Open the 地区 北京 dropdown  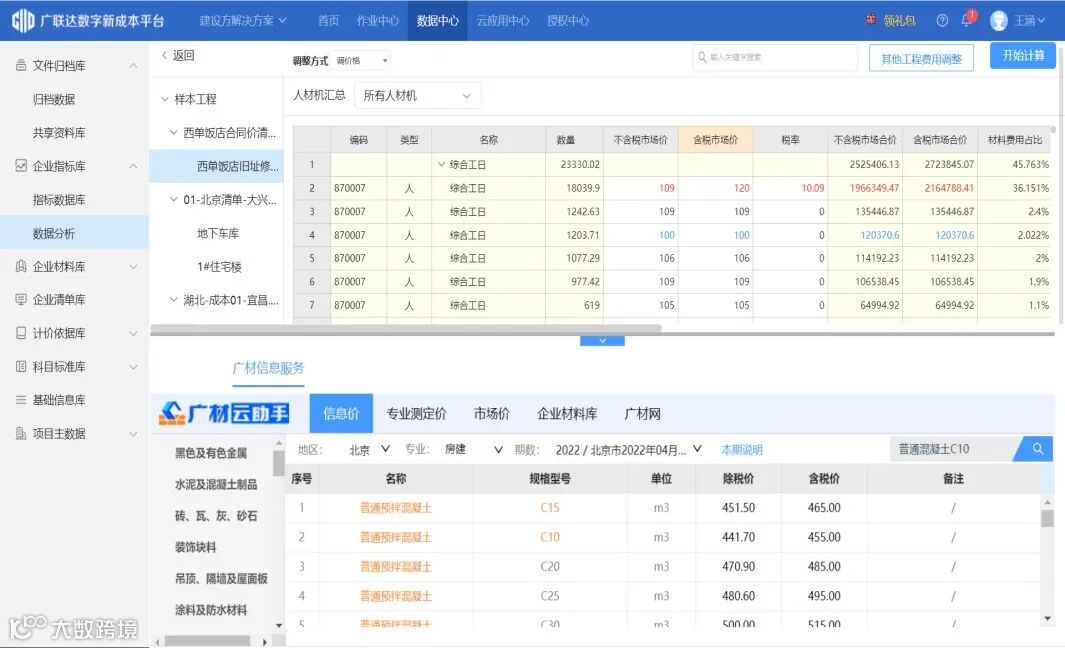tap(369, 449)
